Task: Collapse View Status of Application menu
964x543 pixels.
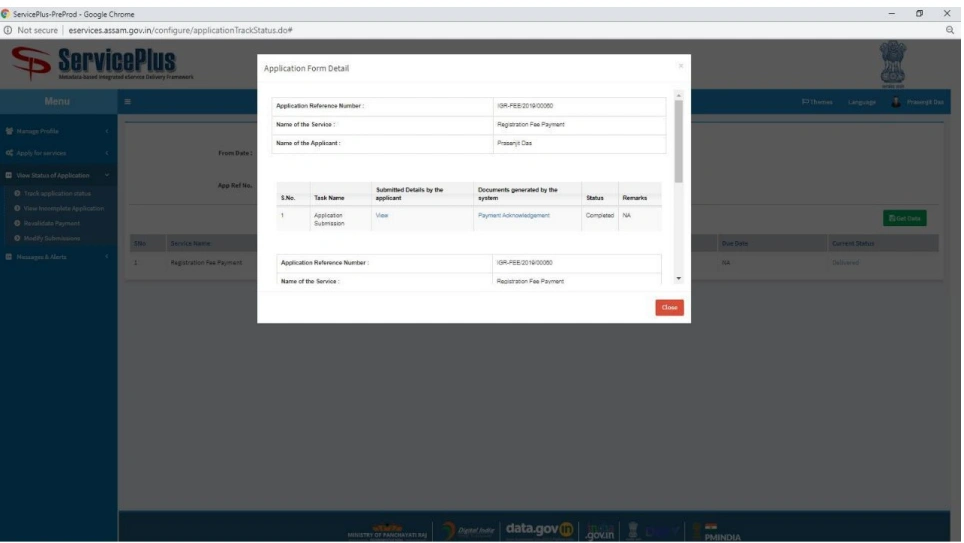Action: coord(58,175)
